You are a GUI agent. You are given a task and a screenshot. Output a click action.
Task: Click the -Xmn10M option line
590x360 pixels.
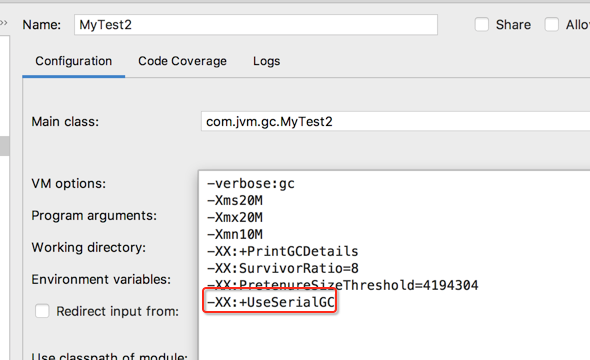pos(235,234)
